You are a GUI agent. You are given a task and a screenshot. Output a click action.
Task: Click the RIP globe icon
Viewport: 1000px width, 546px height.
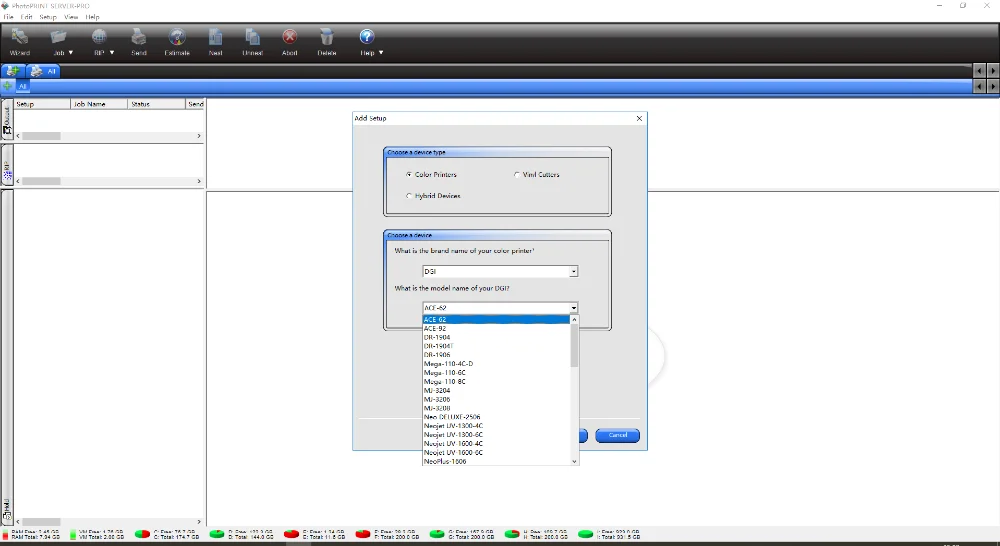[99, 37]
